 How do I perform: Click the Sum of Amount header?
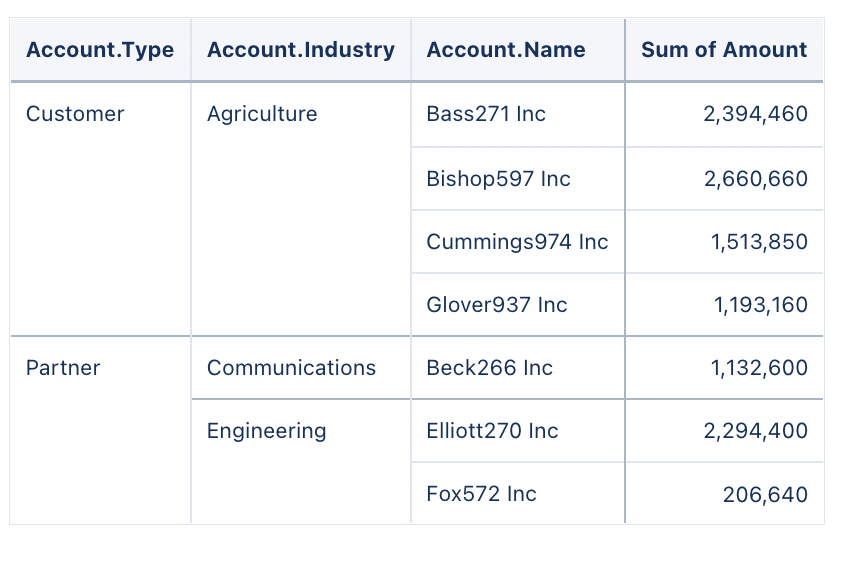(x=725, y=50)
